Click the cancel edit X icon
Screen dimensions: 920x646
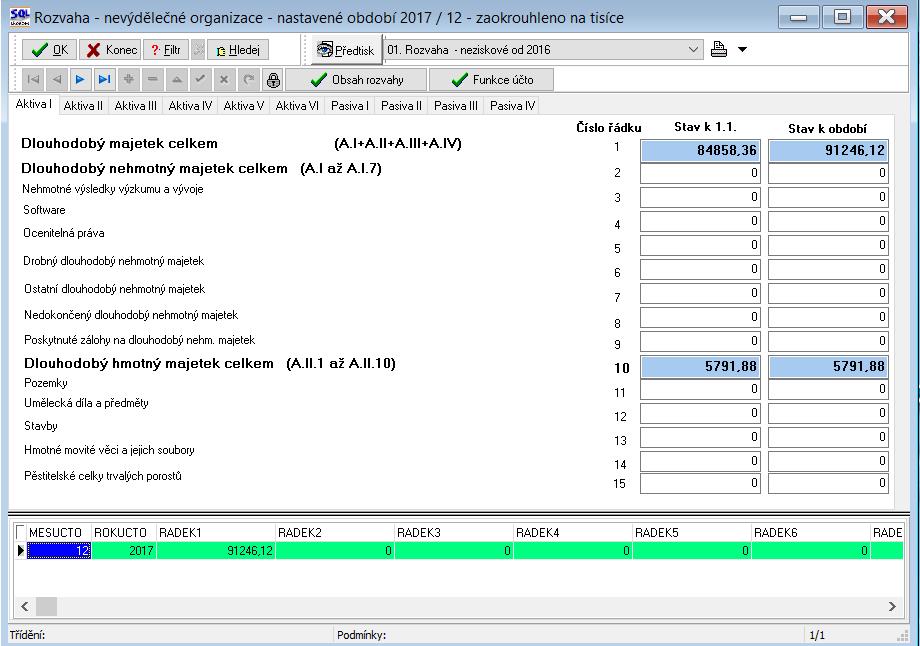click(224, 80)
